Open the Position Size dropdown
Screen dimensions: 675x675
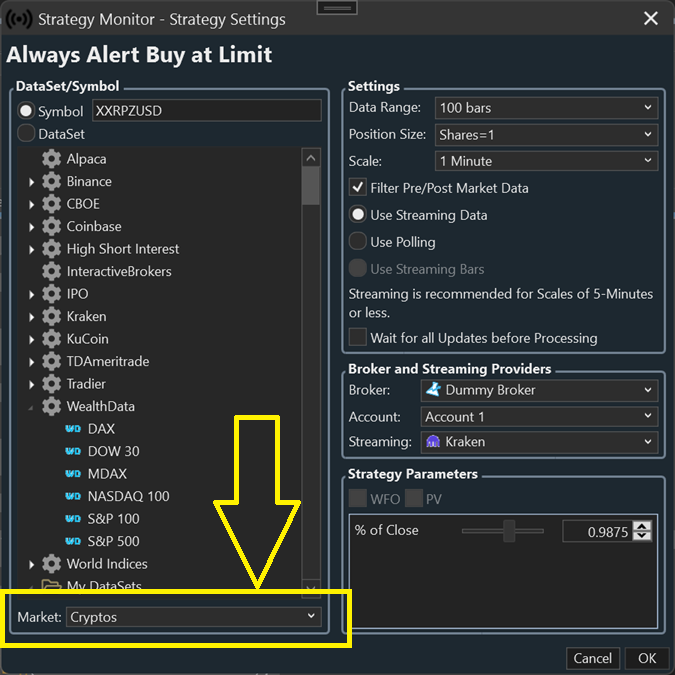pos(546,135)
